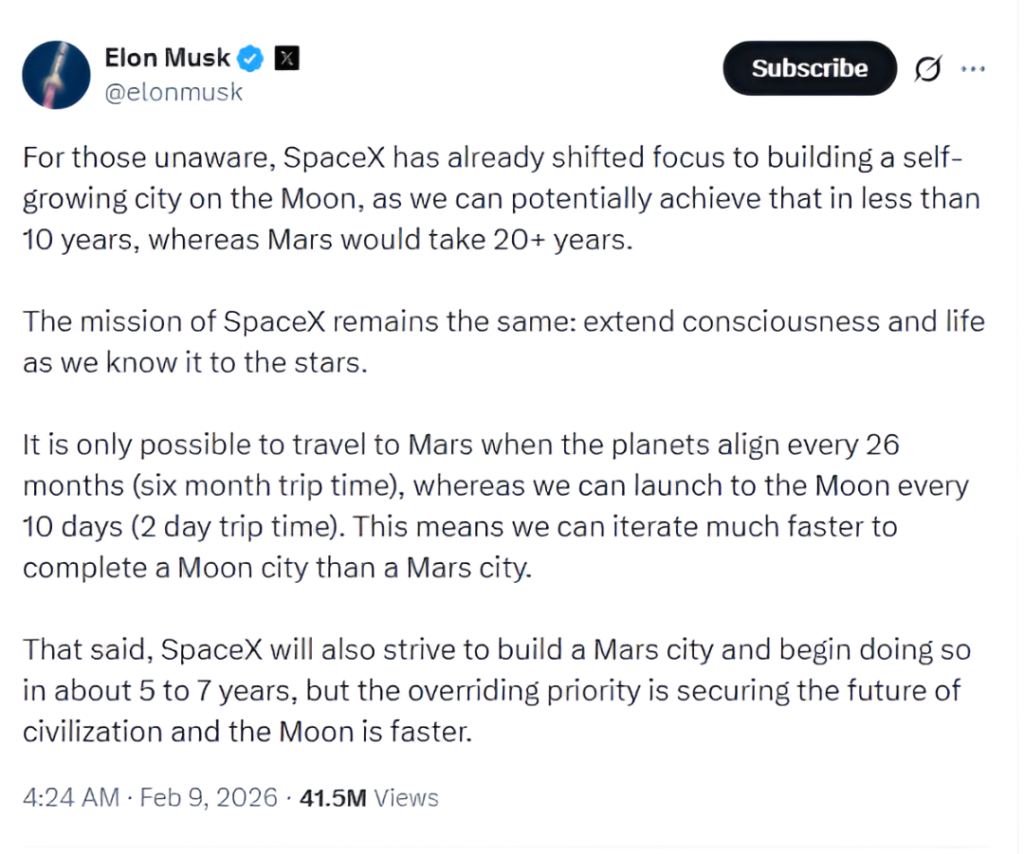
Task: Click the paragraph starting "For those unaware"
Action: (500, 200)
